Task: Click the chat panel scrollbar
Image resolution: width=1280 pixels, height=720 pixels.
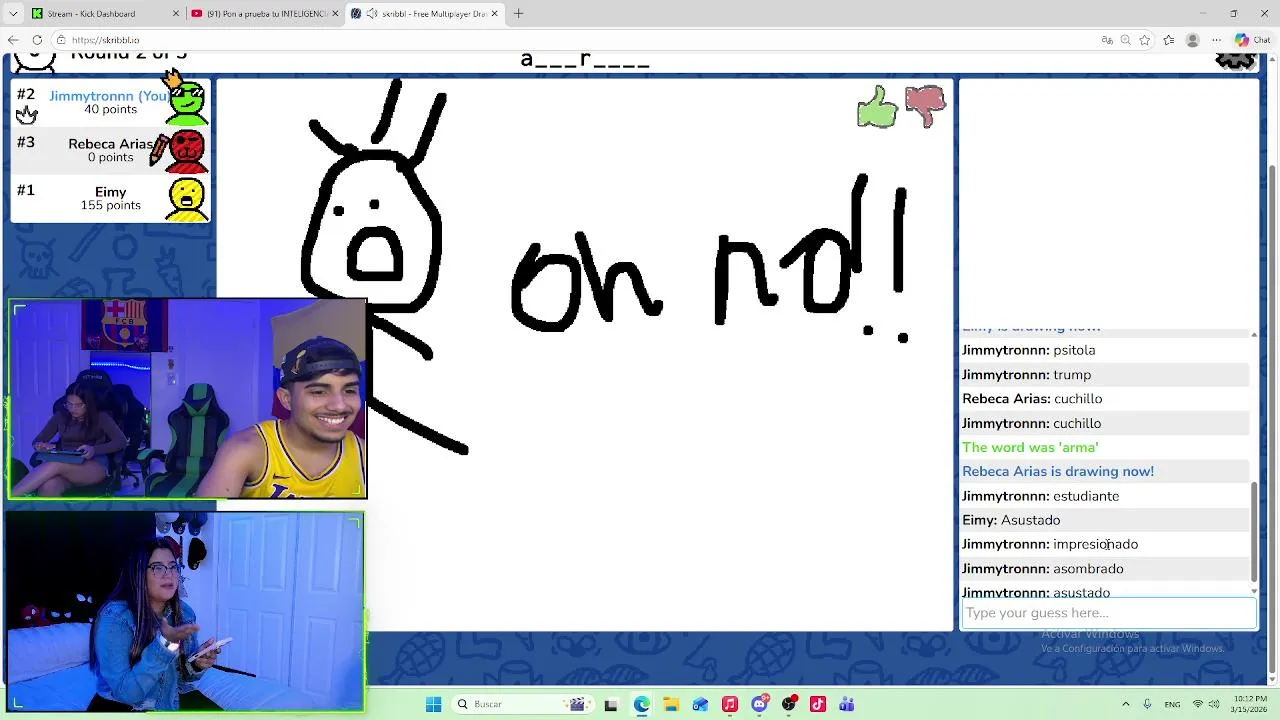Action: 1254,532
